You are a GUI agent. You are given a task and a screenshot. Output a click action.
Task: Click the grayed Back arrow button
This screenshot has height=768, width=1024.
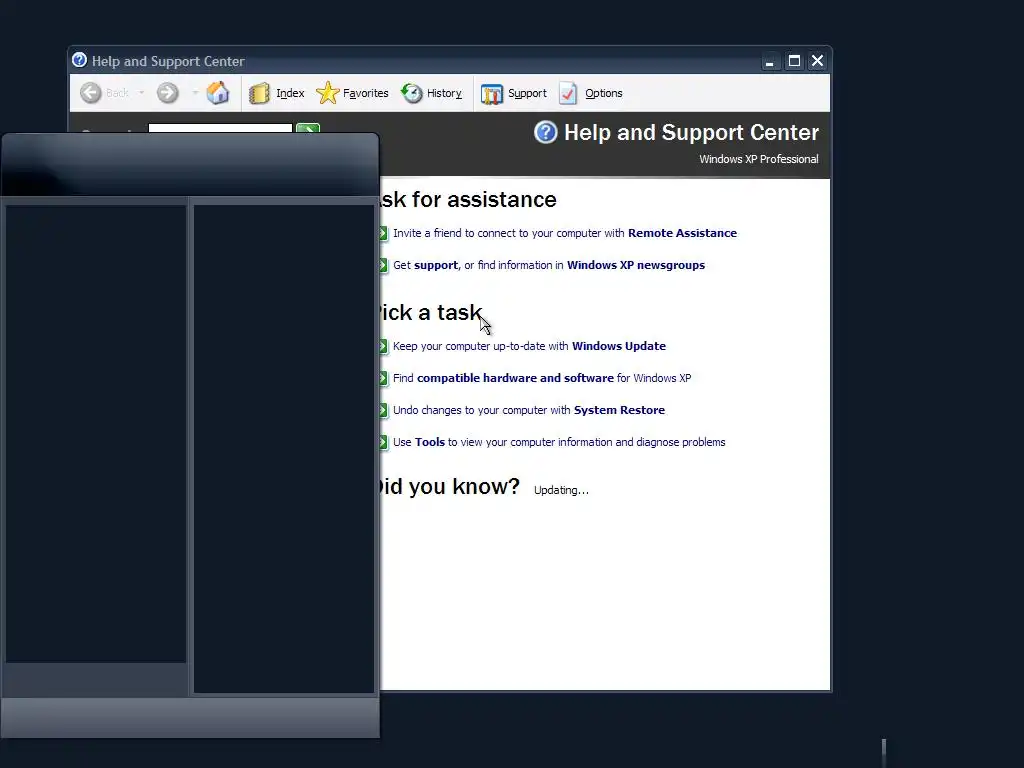click(x=91, y=93)
